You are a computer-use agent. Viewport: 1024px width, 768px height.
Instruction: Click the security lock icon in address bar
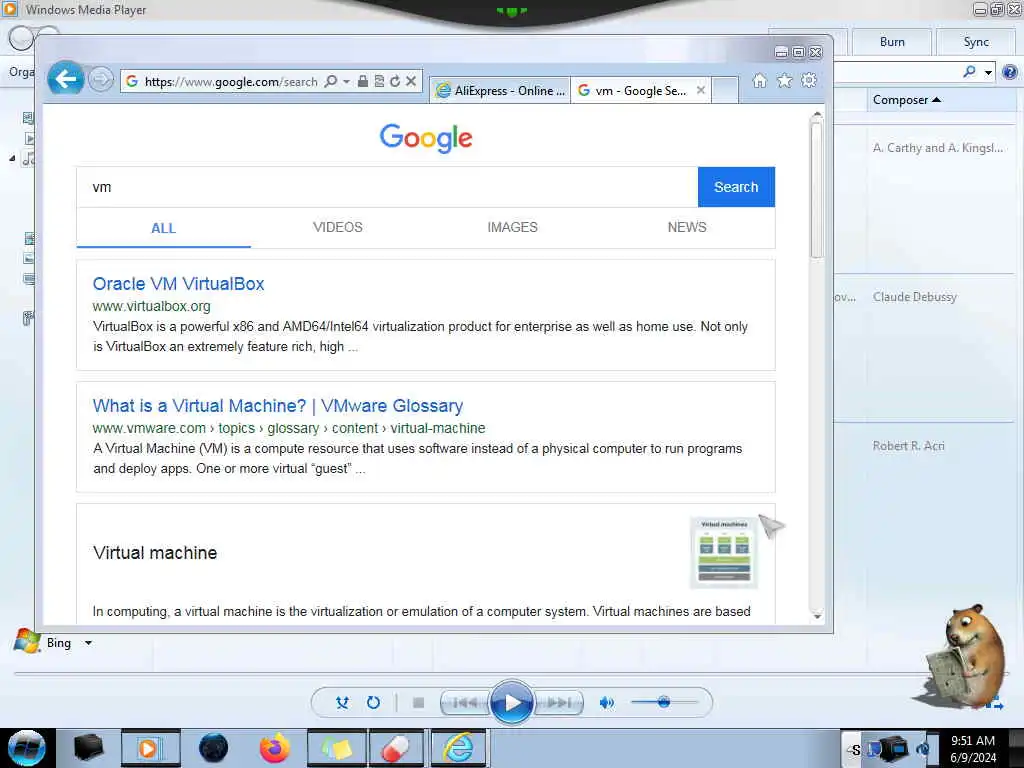coord(362,81)
